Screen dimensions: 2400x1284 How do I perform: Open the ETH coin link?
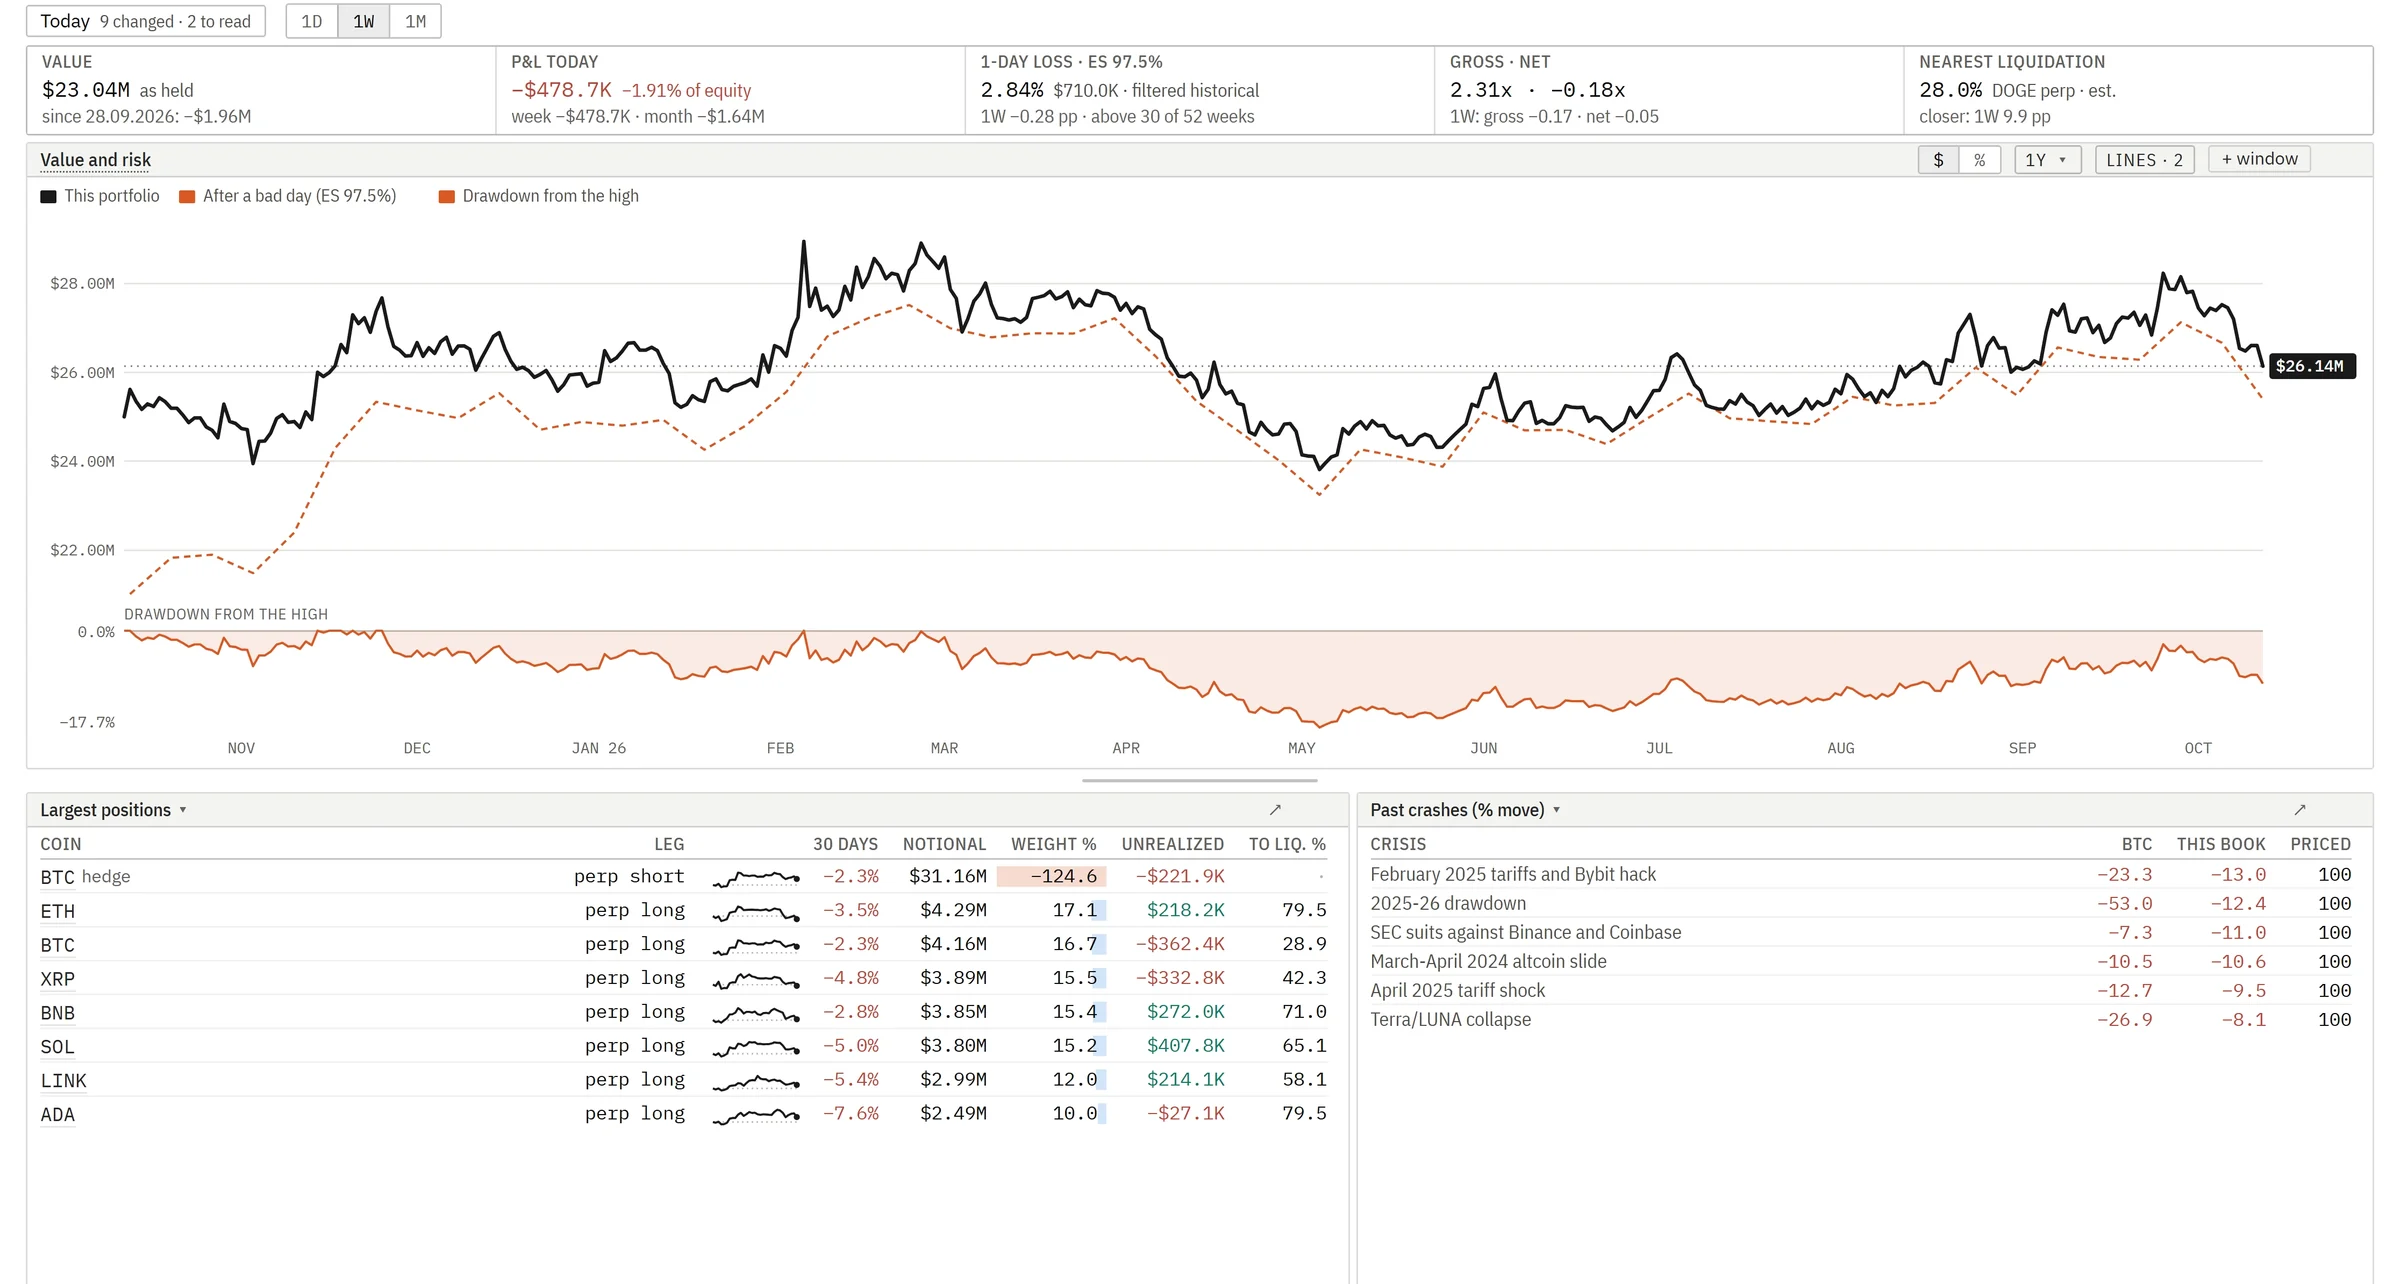(58, 911)
